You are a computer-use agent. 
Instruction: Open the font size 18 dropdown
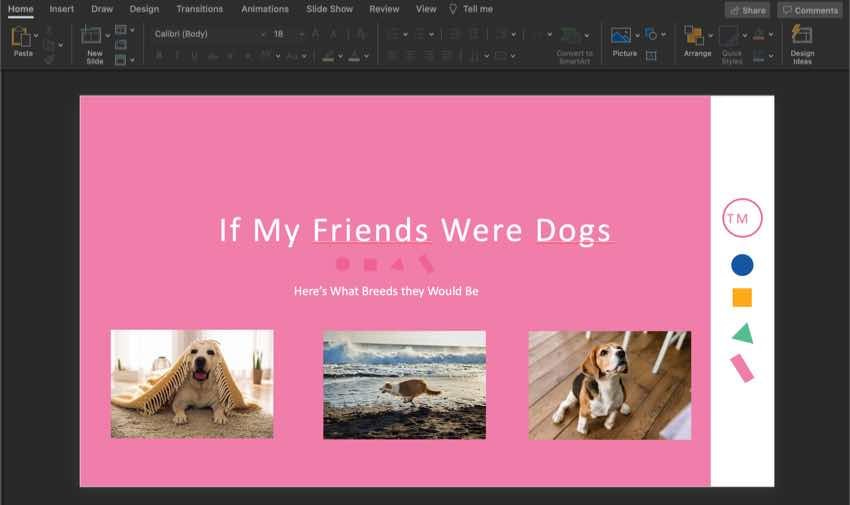tap(299, 34)
